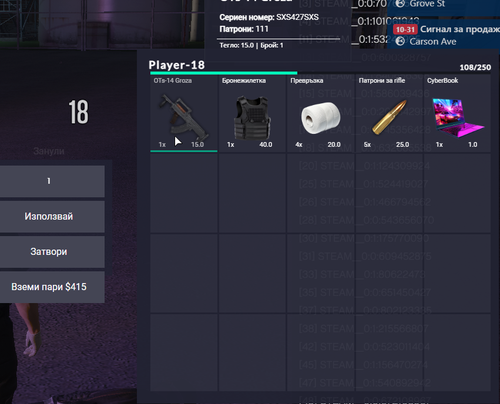Click the 25.0 weight of rifle ammo
The width and height of the screenshot is (500, 404).
(403, 145)
